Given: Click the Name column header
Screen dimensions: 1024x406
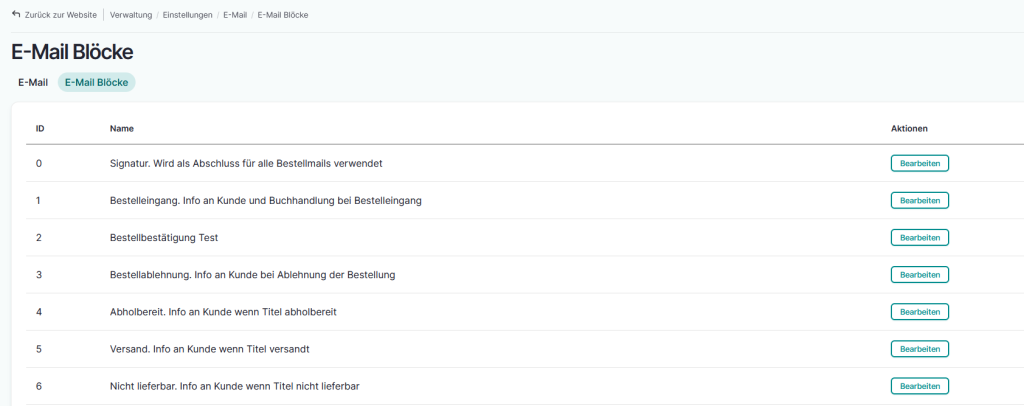Looking at the screenshot, I should 121,129.
